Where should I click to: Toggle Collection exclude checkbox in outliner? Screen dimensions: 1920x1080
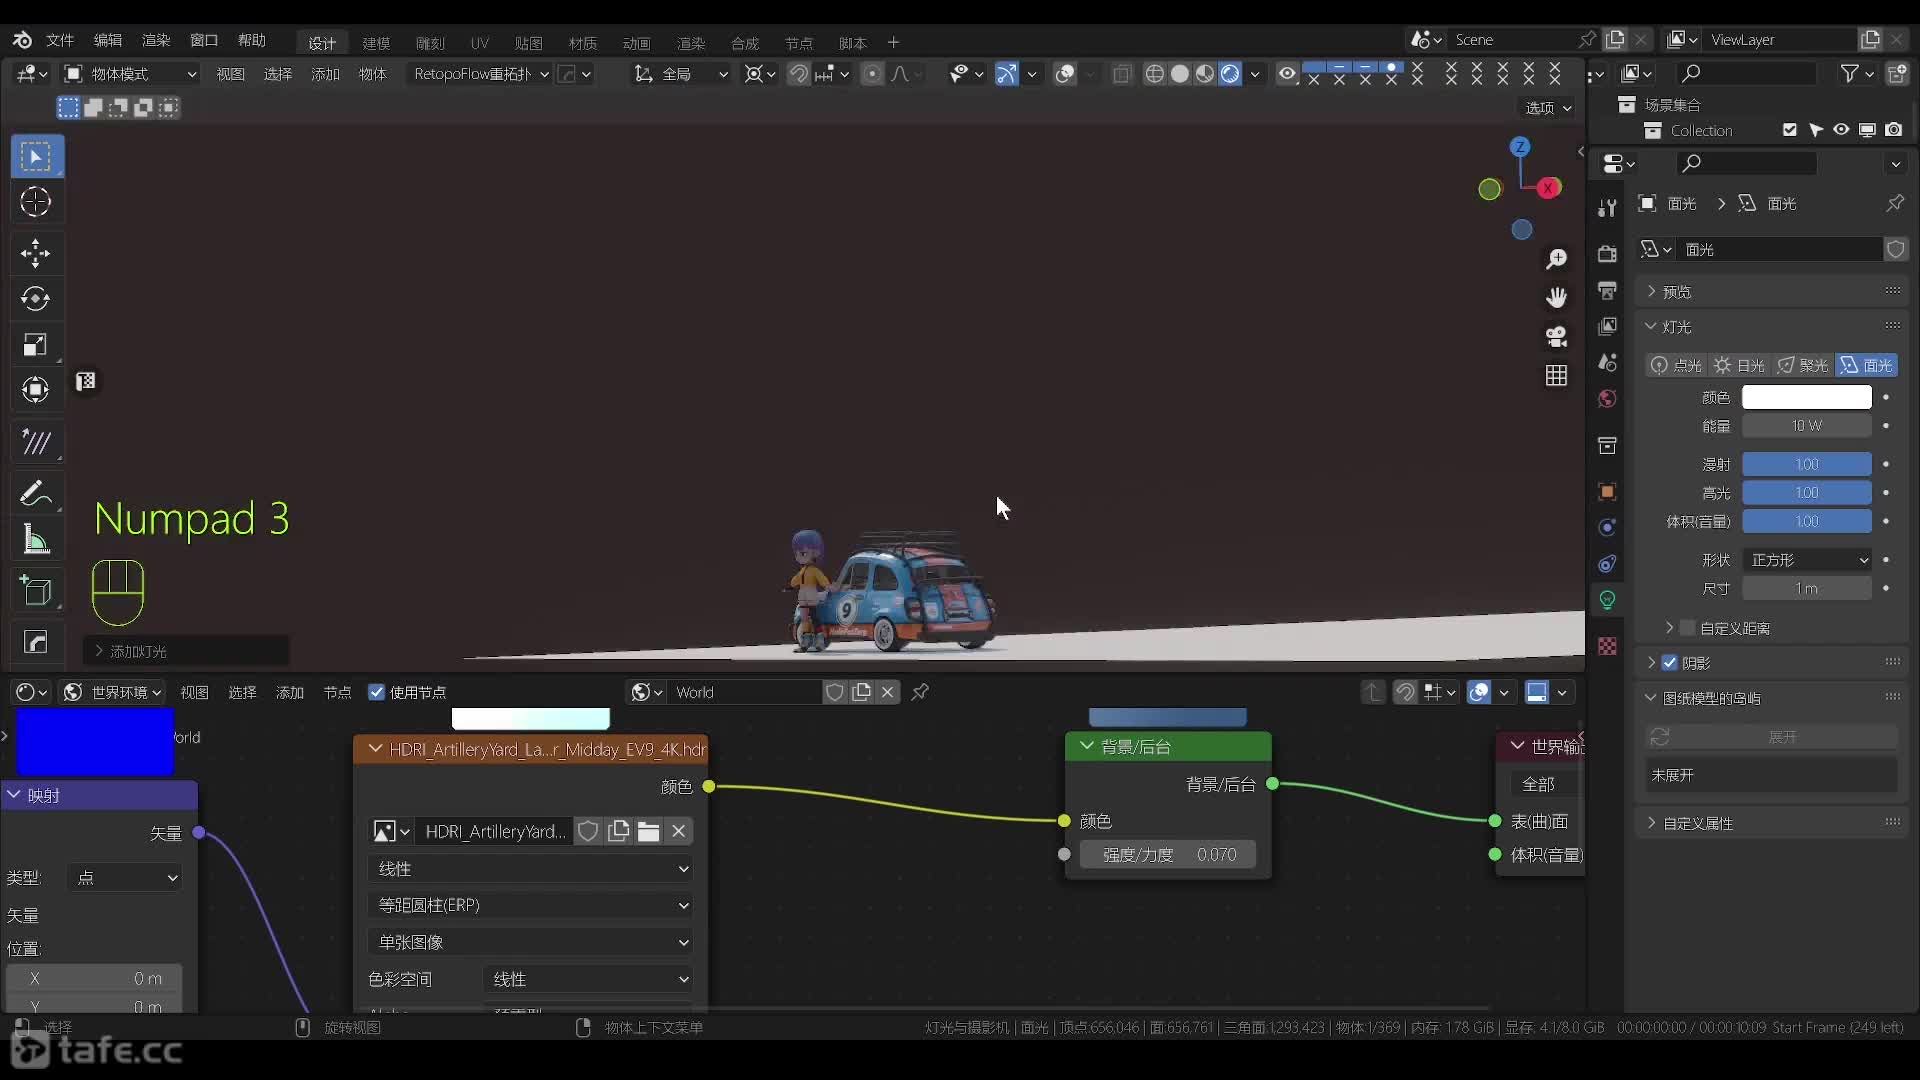(x=1790, y=130)
